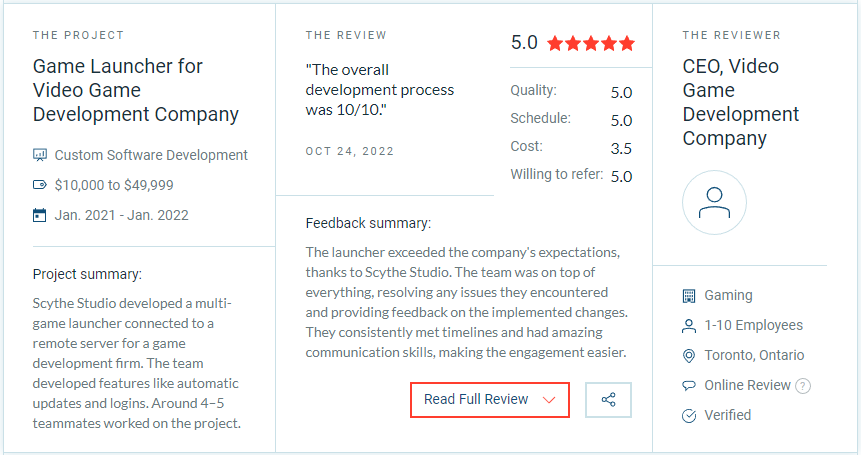Image resolution: width=861 pixels, height=455 pixels.
Task: Click the red chevron in Read Full Review
Action: [549, 400]
